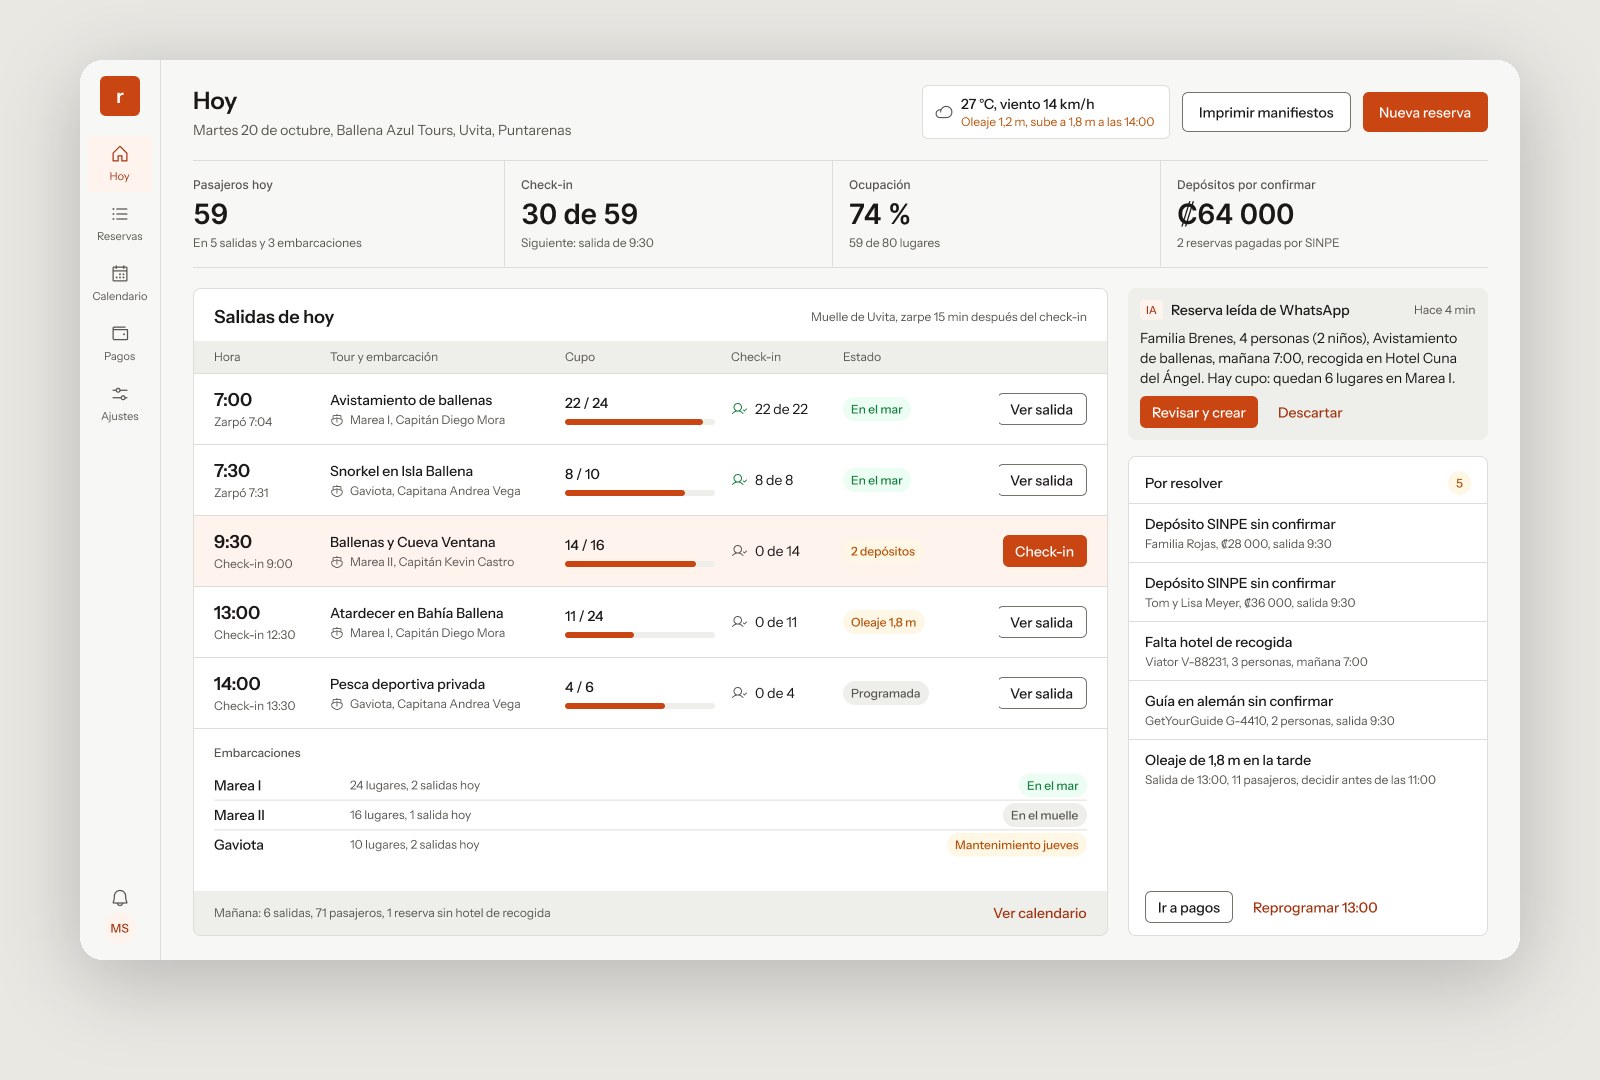Open Ver salida for 7:00 Avistamiento de ballenas
Image resolution: width=1600 pixels, height=1080 pixels.
point(1042,409)
